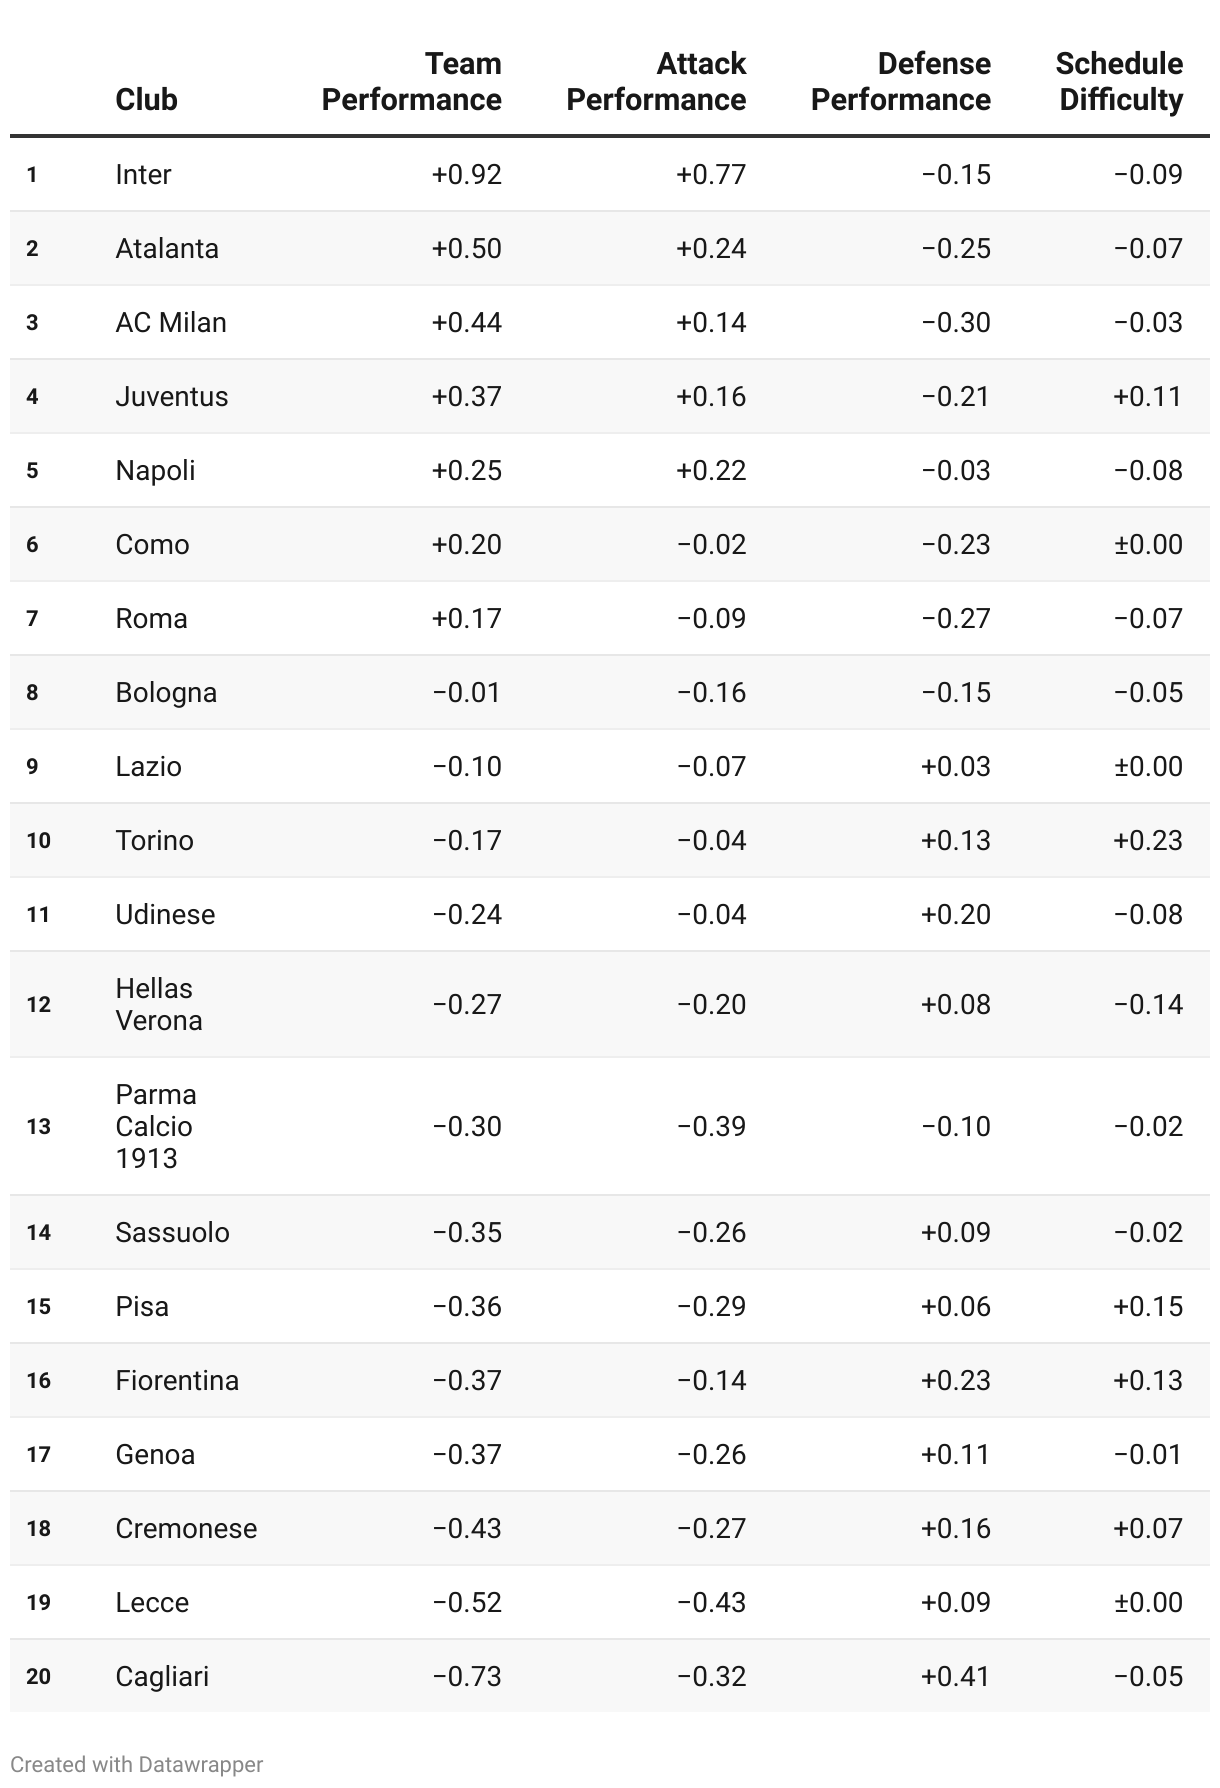The image size is (1220, 1788).
Task: Select the Inter club row
Action: point(610,174)
